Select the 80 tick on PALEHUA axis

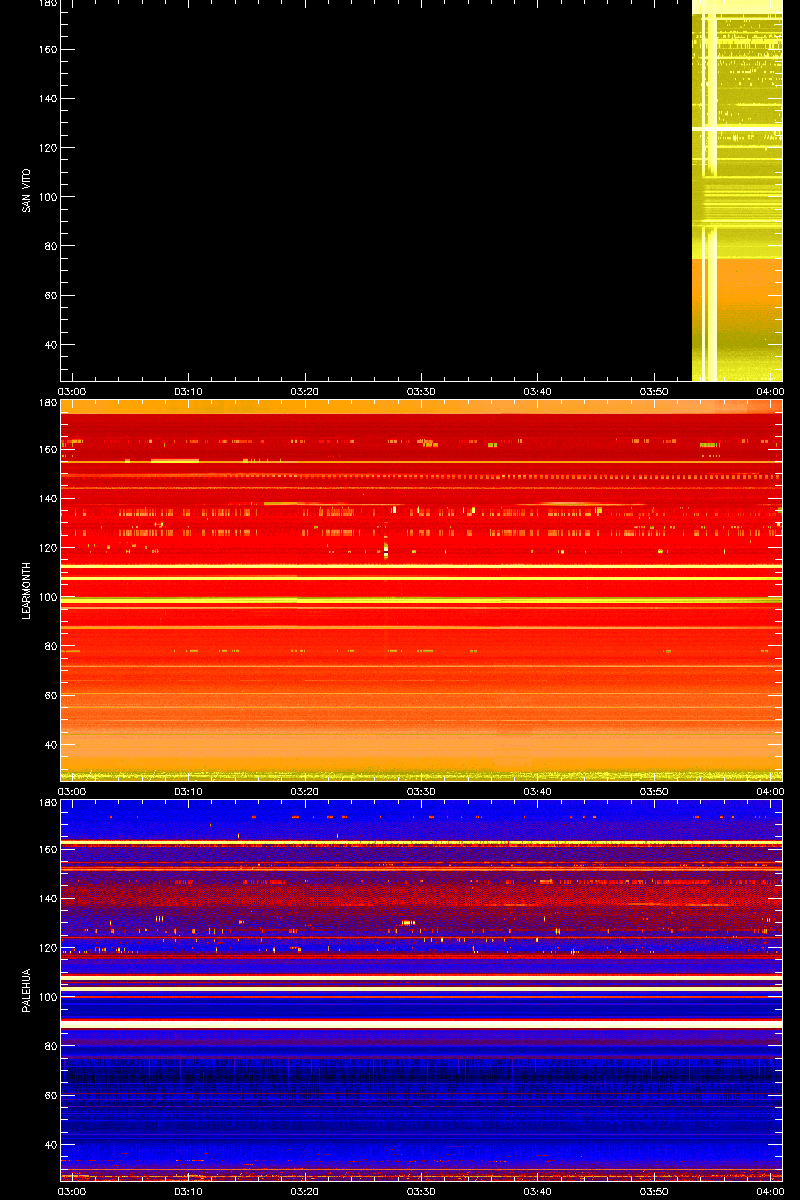[x=49, y=1047]
